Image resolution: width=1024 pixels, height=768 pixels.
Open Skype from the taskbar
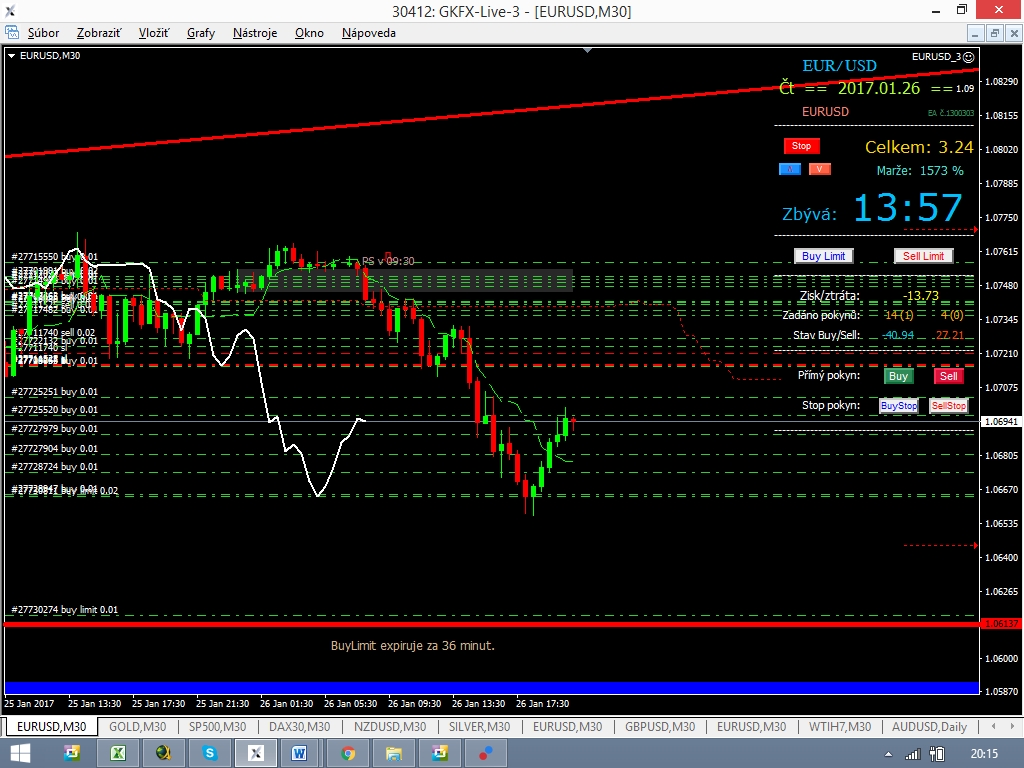210,753
